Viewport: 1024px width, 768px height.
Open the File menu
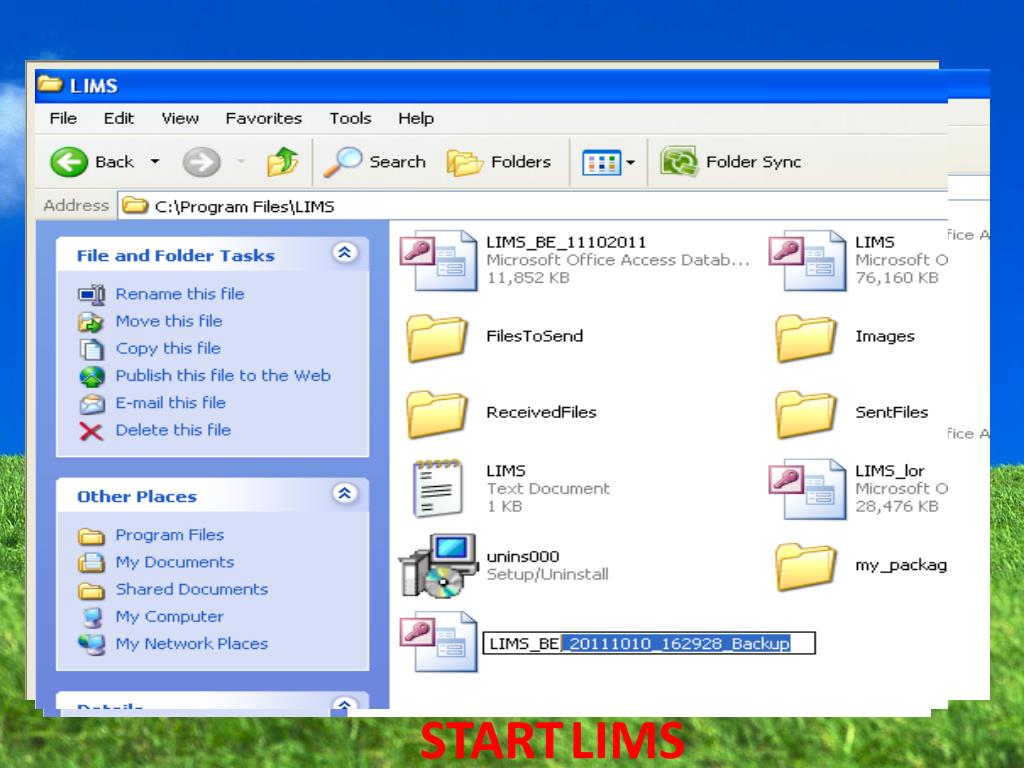63,118
